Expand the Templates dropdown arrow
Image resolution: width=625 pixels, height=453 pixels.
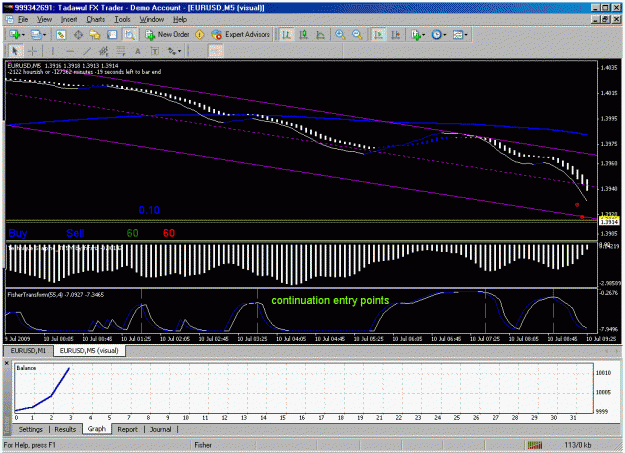click(466, 35)
